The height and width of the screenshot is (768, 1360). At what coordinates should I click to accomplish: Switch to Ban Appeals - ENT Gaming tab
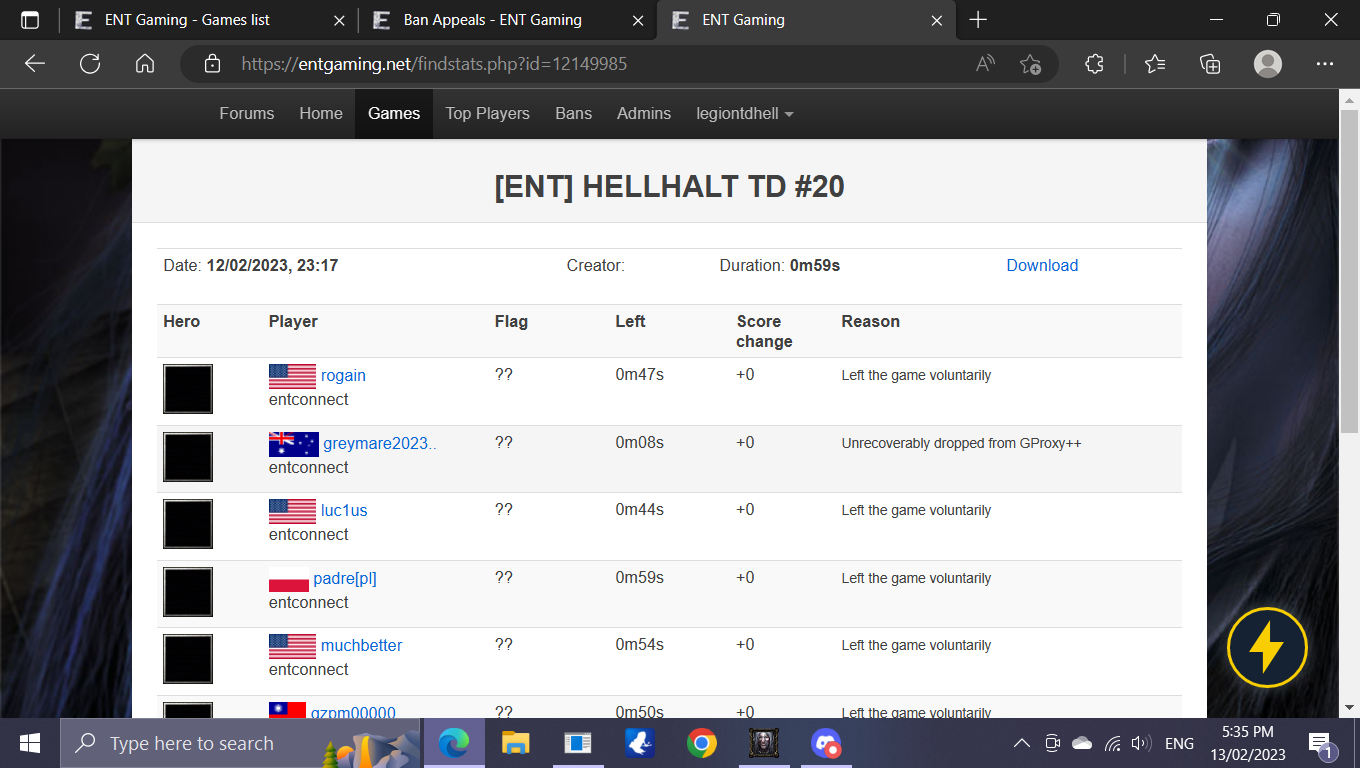coord(492,20)
